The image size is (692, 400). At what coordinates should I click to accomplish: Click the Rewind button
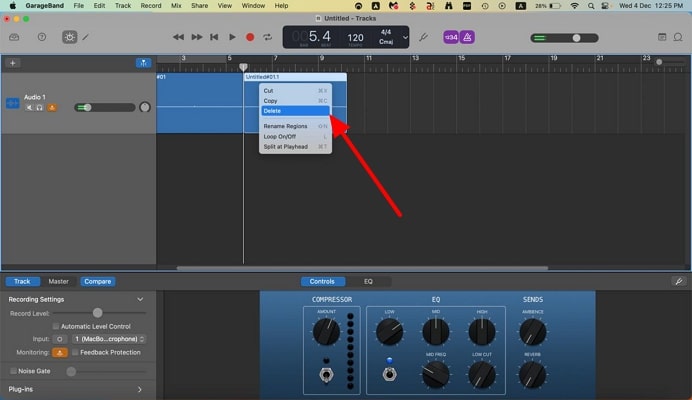(178, 37)
